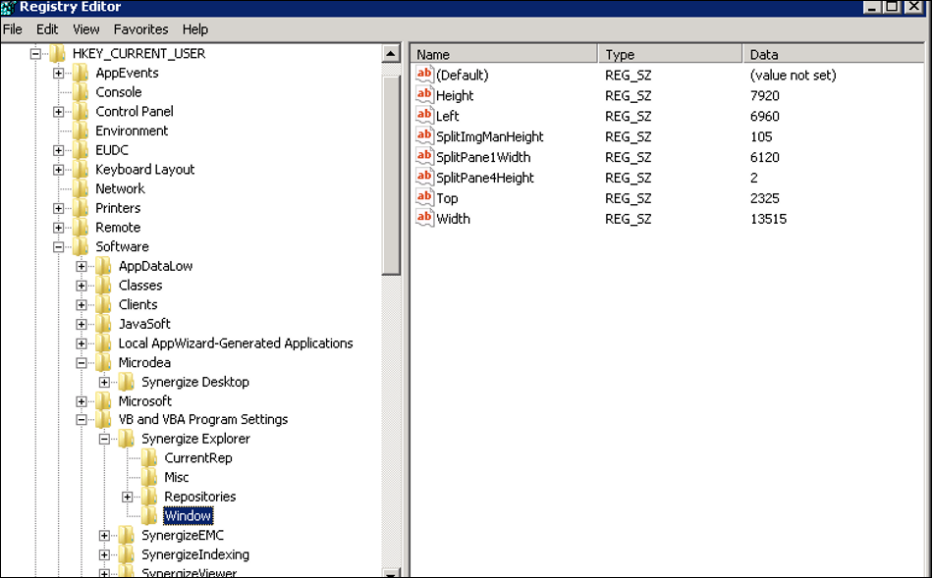Click the Registry Editor title bar icon
This screenshot has height=578, width=933.
click(x=8, y=7)
